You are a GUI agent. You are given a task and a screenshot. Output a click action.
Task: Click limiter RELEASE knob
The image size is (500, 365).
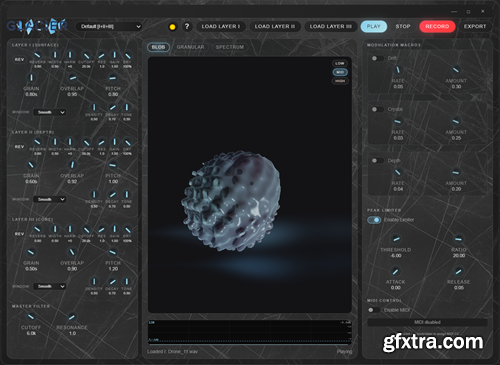459,271
